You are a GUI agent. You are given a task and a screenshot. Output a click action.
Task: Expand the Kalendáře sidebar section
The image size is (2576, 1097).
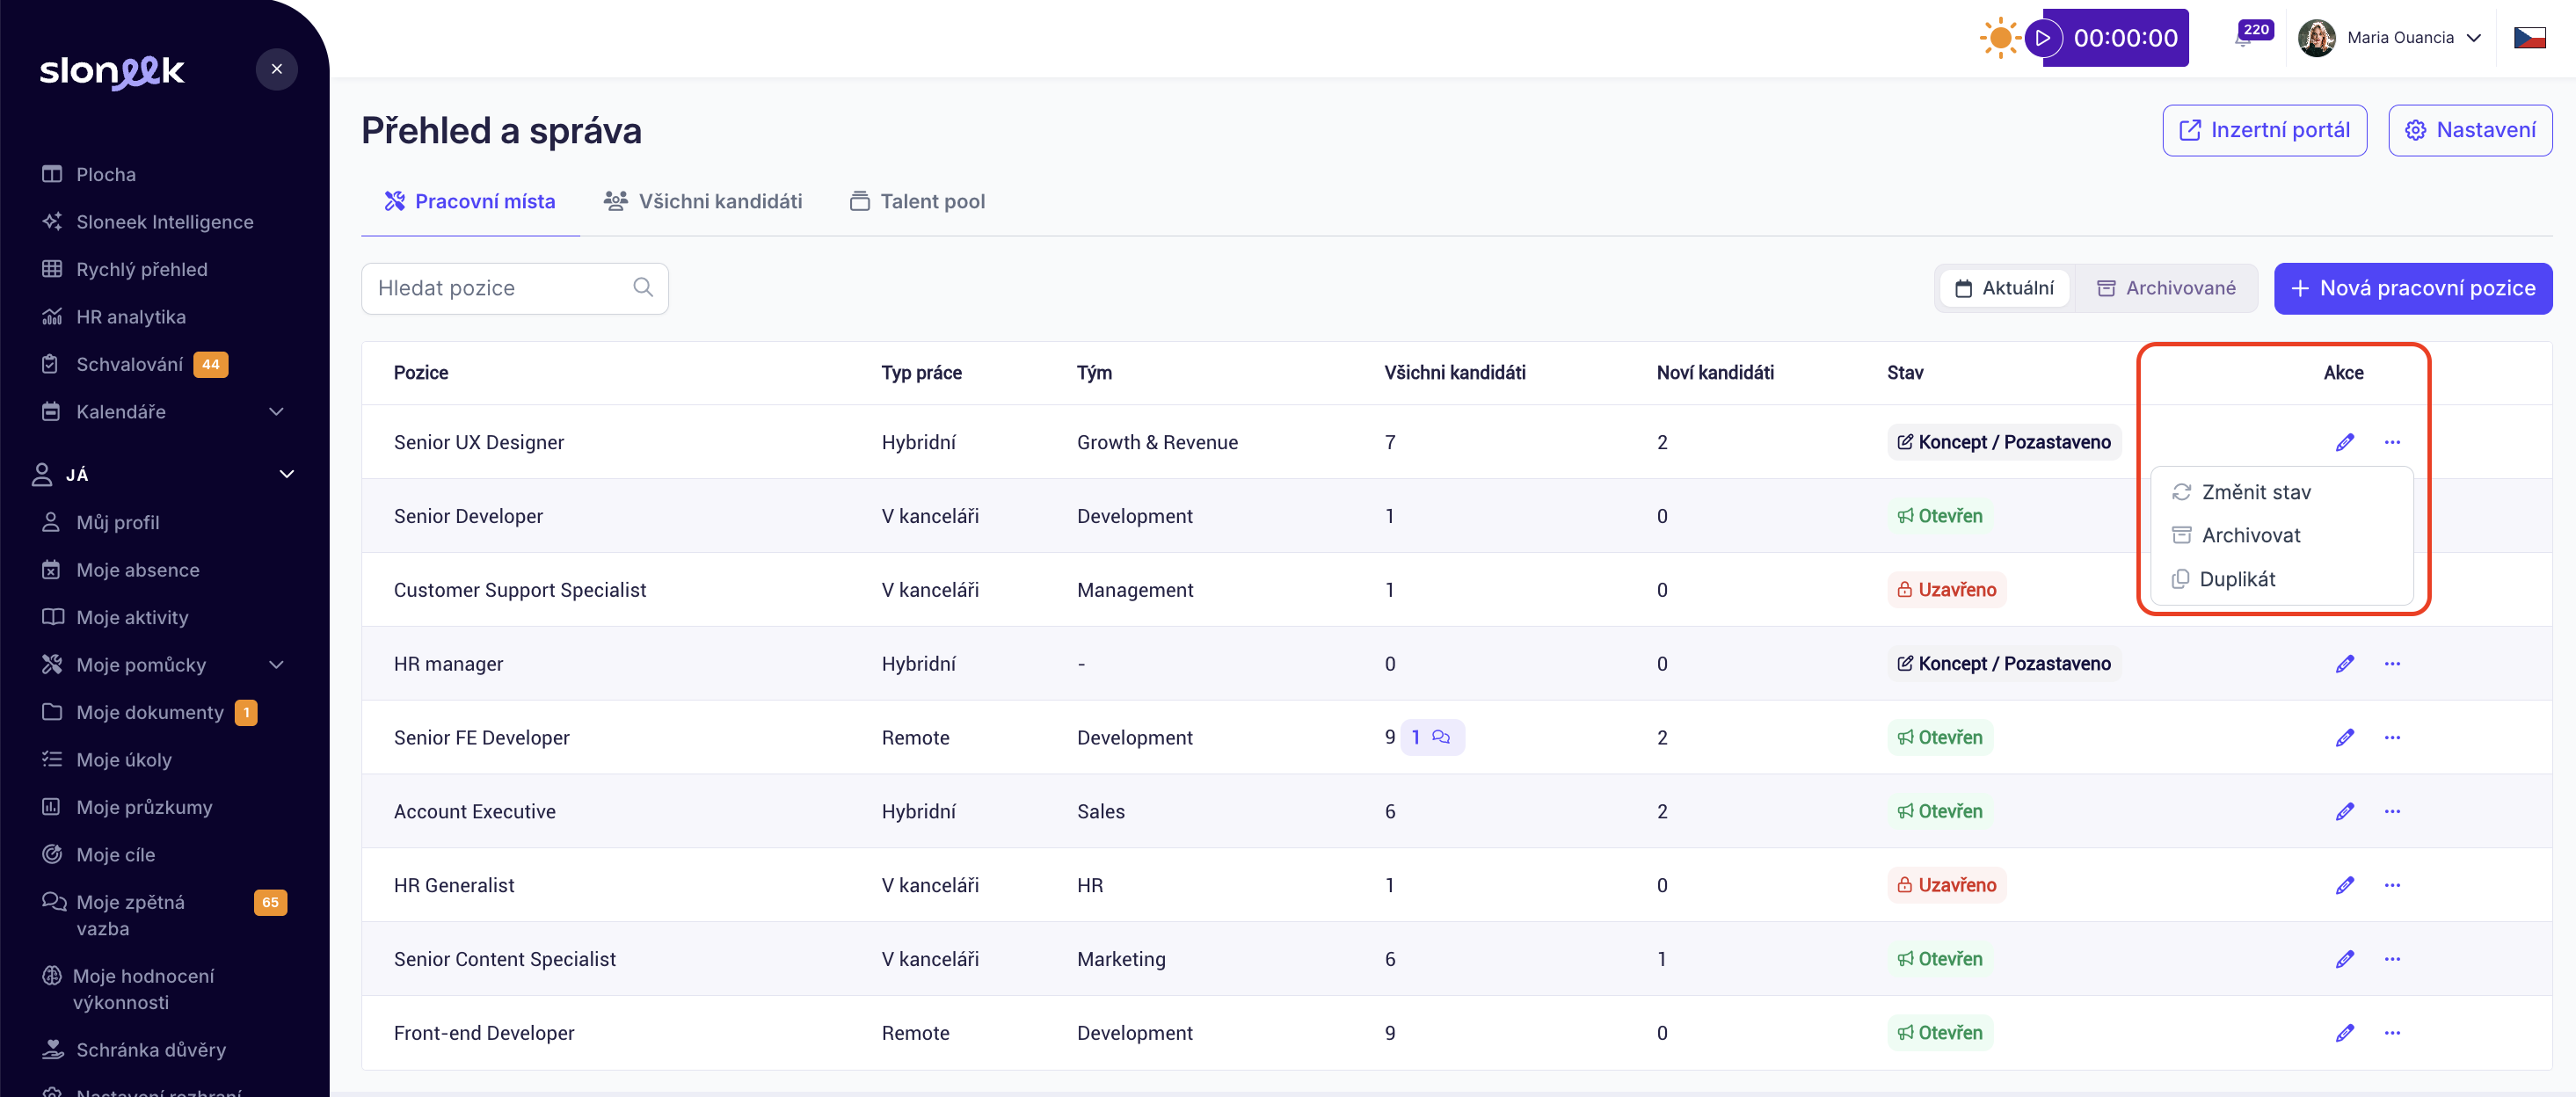[277, 412]
